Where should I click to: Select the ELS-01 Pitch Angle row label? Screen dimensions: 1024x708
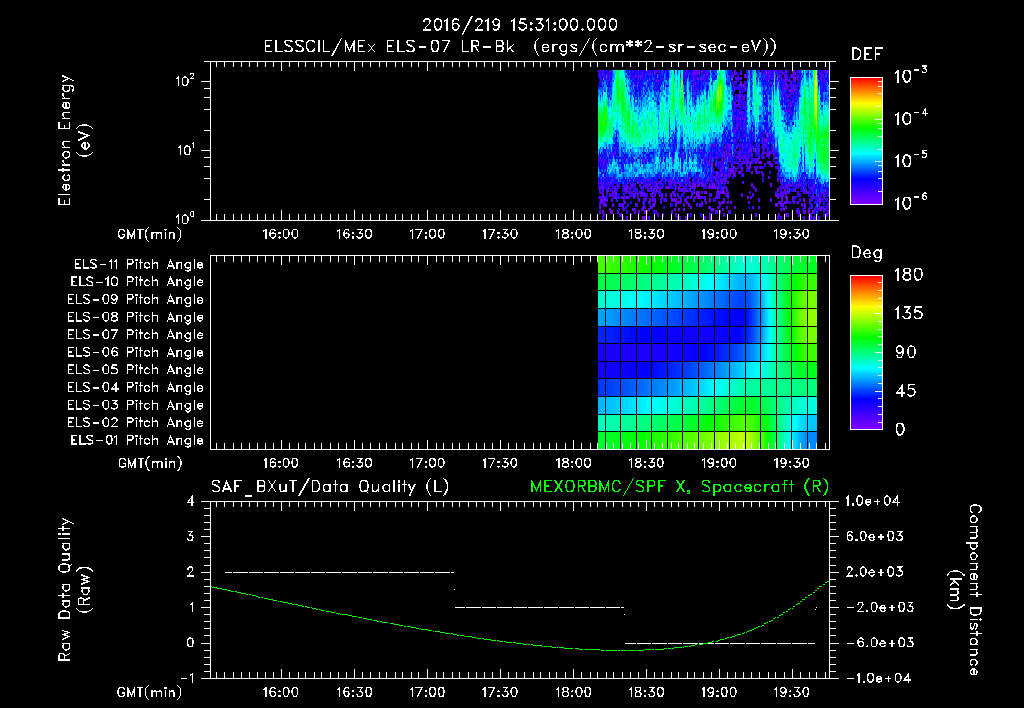pos(137,441)
